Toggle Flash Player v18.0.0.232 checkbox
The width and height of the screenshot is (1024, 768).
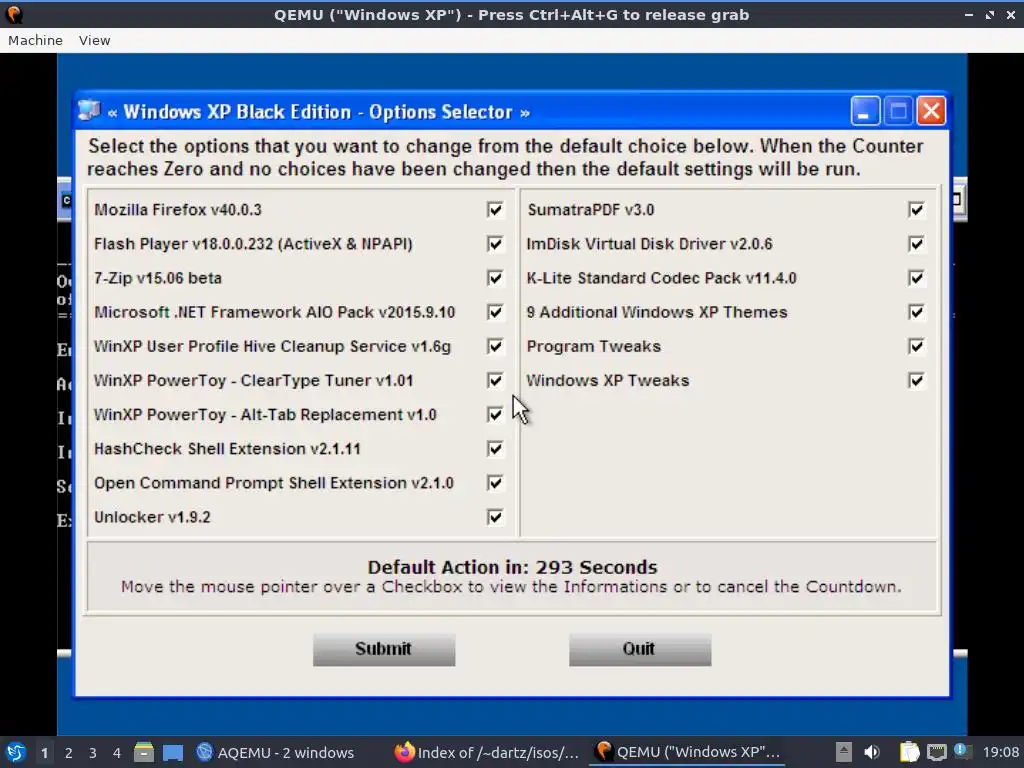coord(495,244)
